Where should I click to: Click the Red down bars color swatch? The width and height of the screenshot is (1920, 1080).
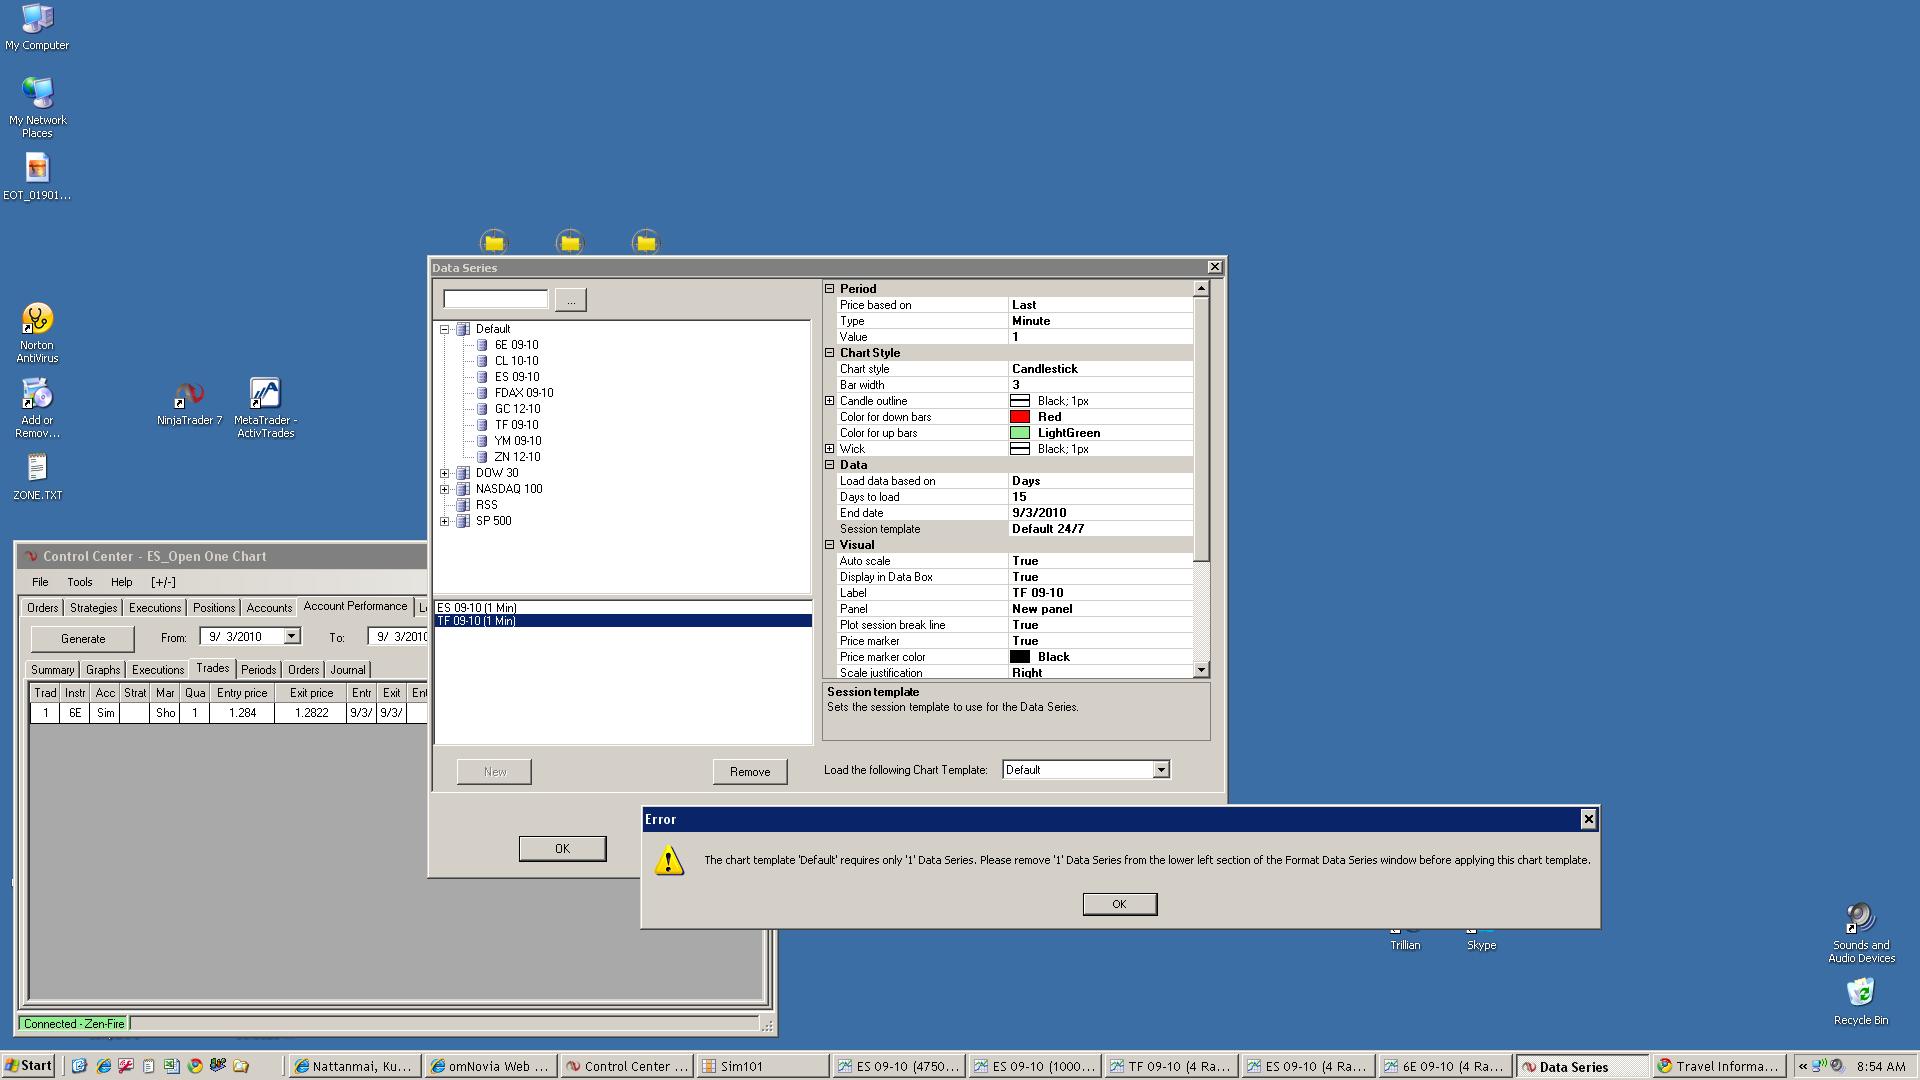pos(1019,417)
